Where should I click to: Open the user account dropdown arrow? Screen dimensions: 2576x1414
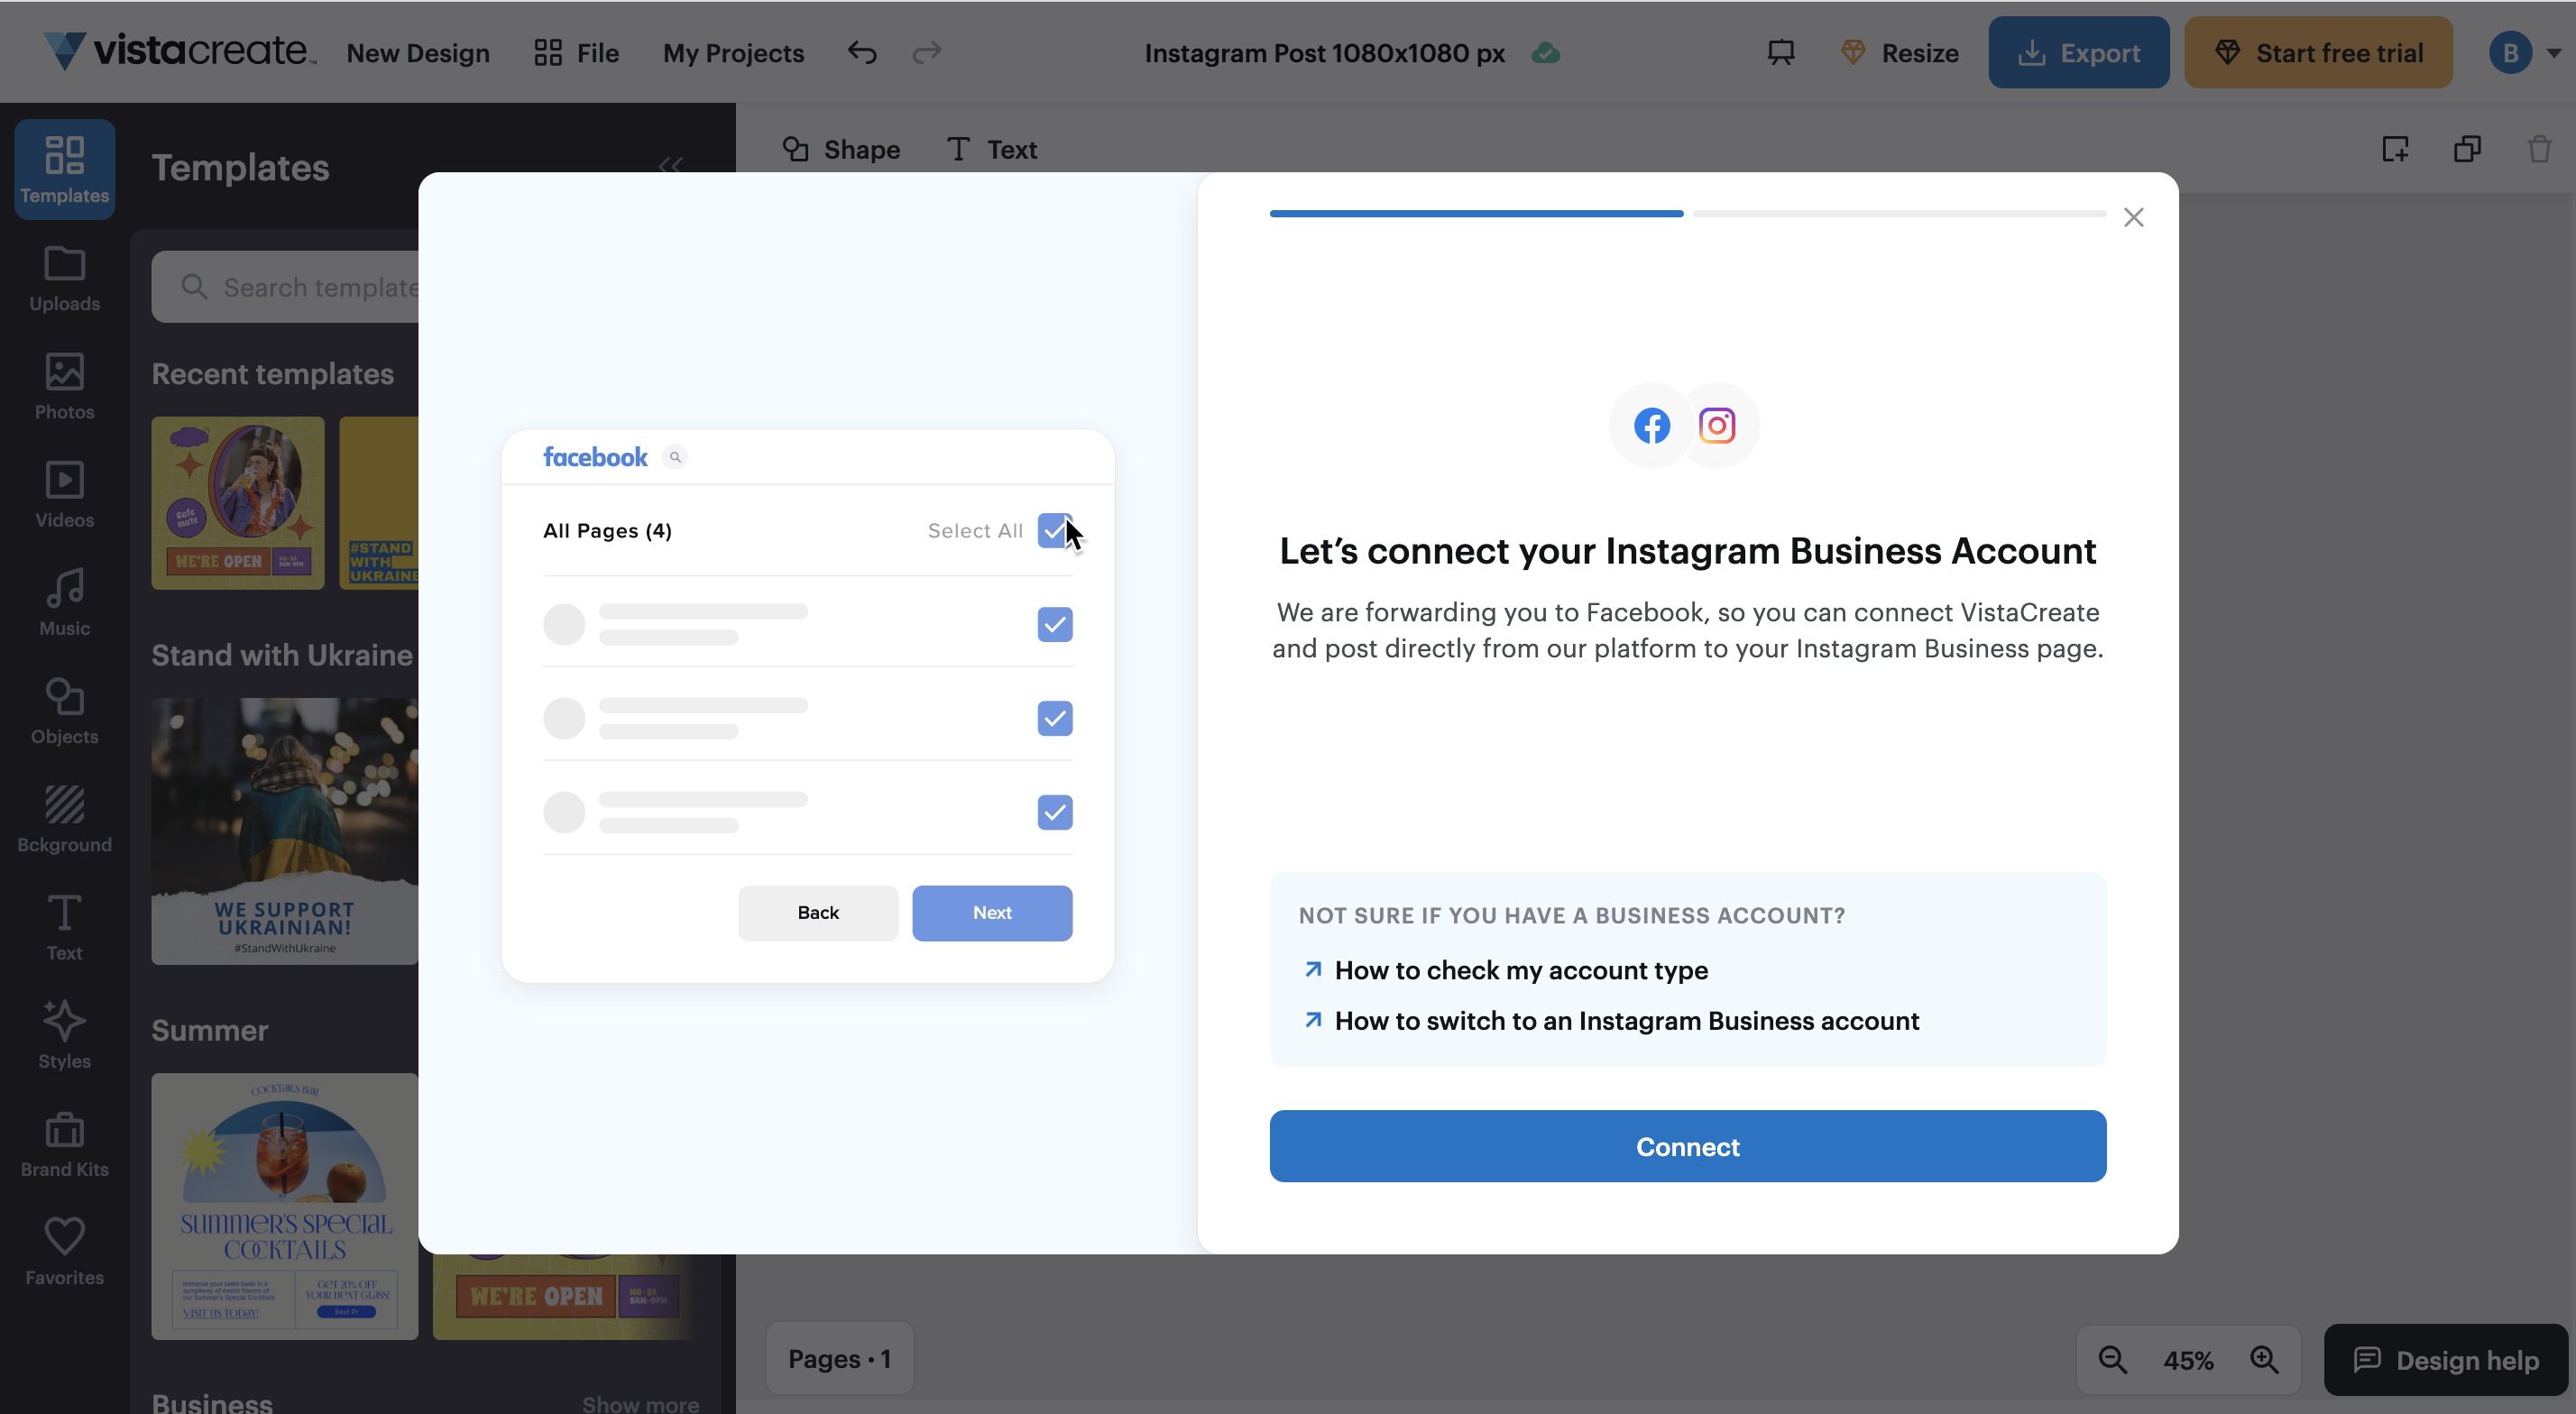point(2553,52)
